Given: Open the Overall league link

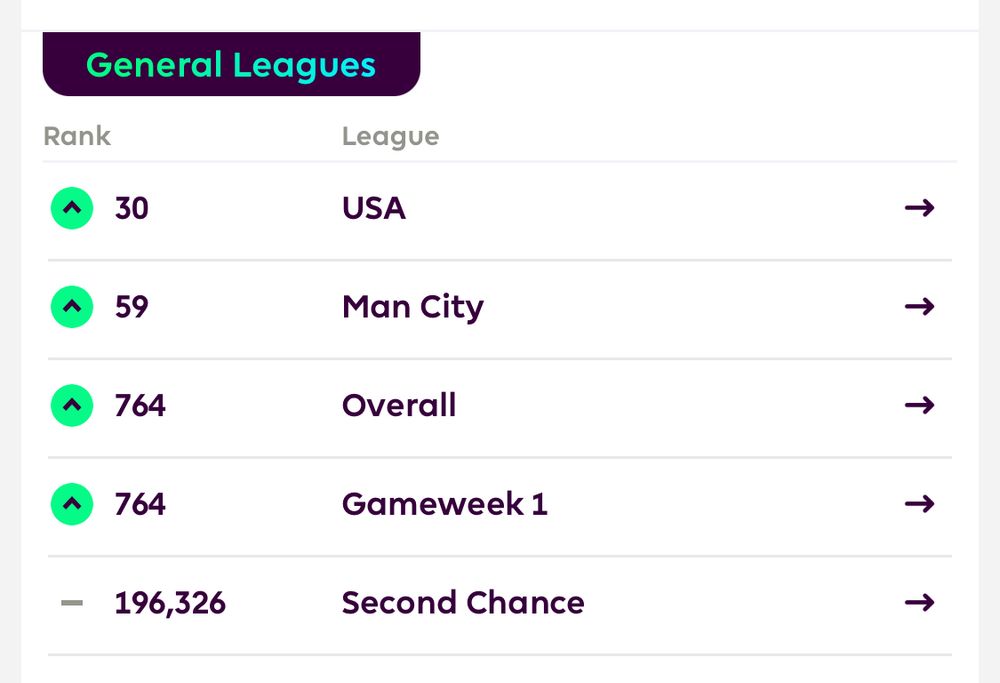Looking at the screenshot, I should tap(399, 405).
